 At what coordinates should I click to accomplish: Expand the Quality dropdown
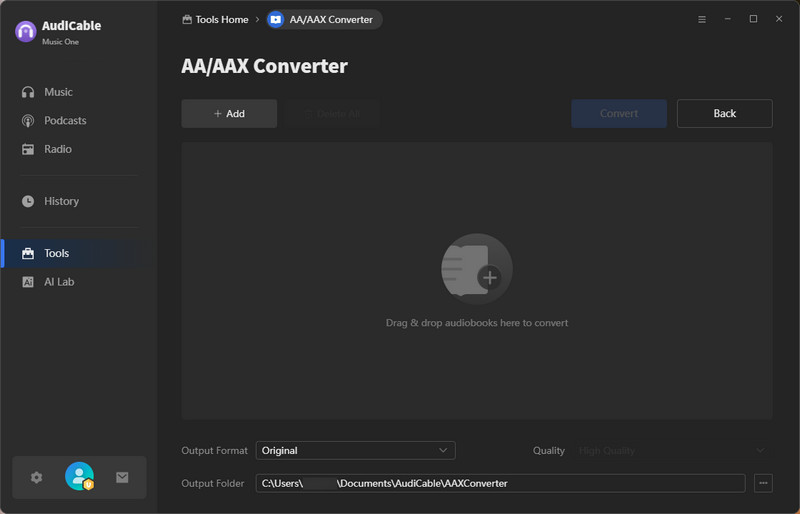[673, 450]
